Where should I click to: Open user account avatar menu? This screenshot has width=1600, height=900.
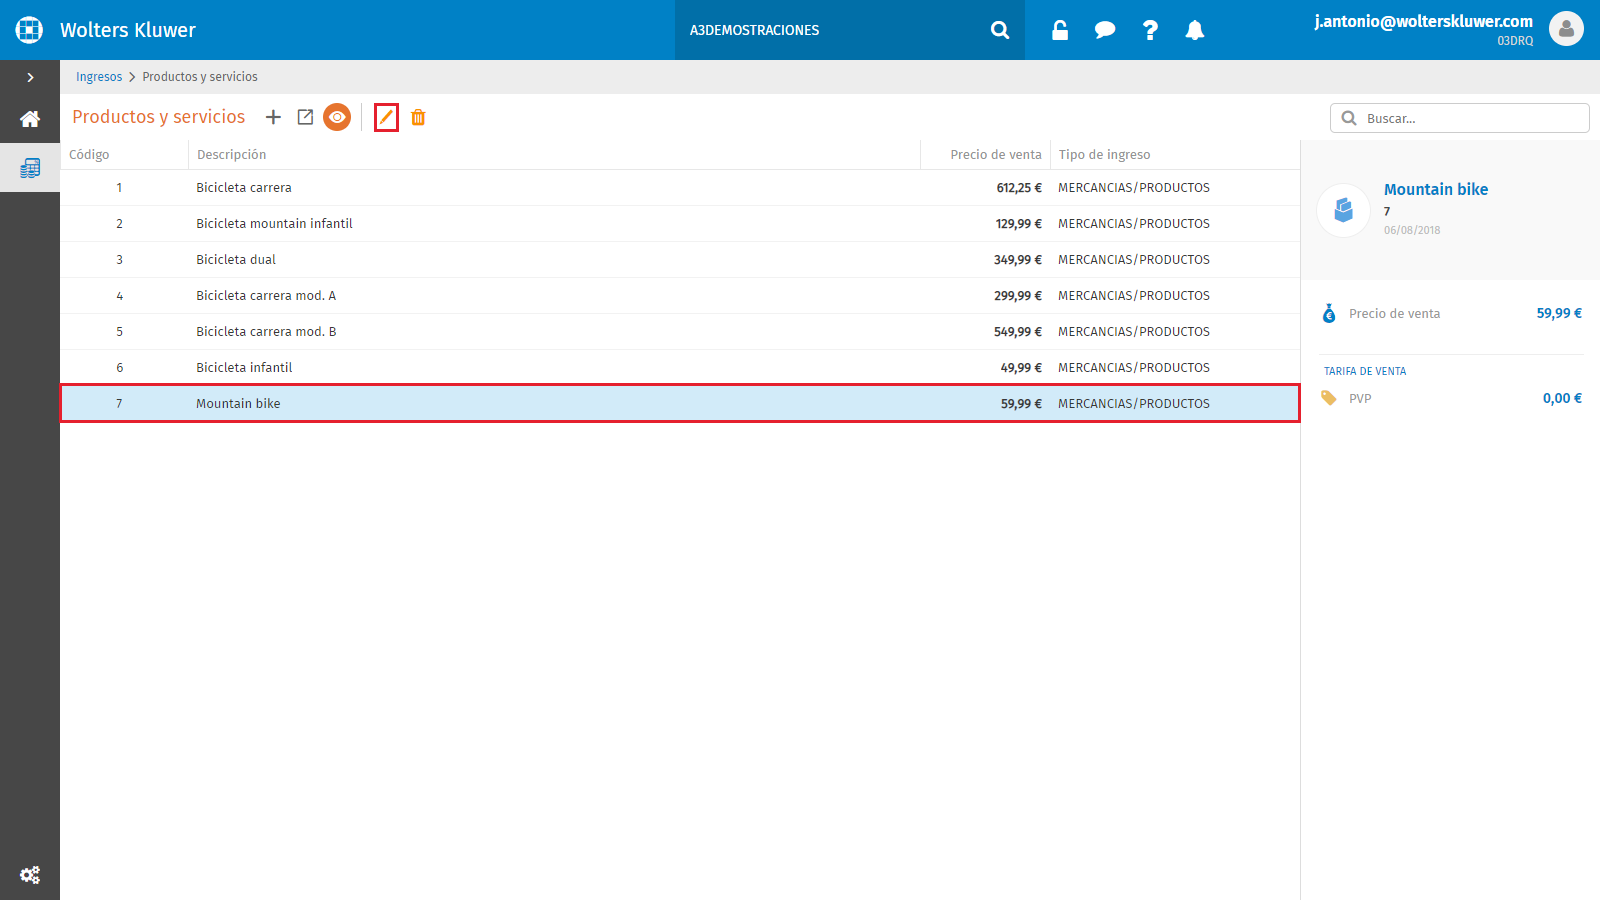pyautogui.click(x=1566, y=29)
